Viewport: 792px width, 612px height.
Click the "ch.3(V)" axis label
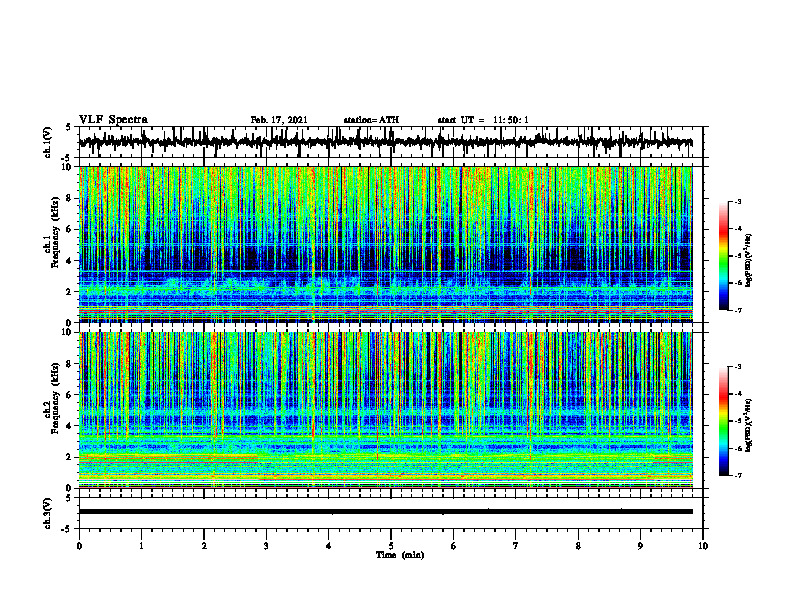48,513
